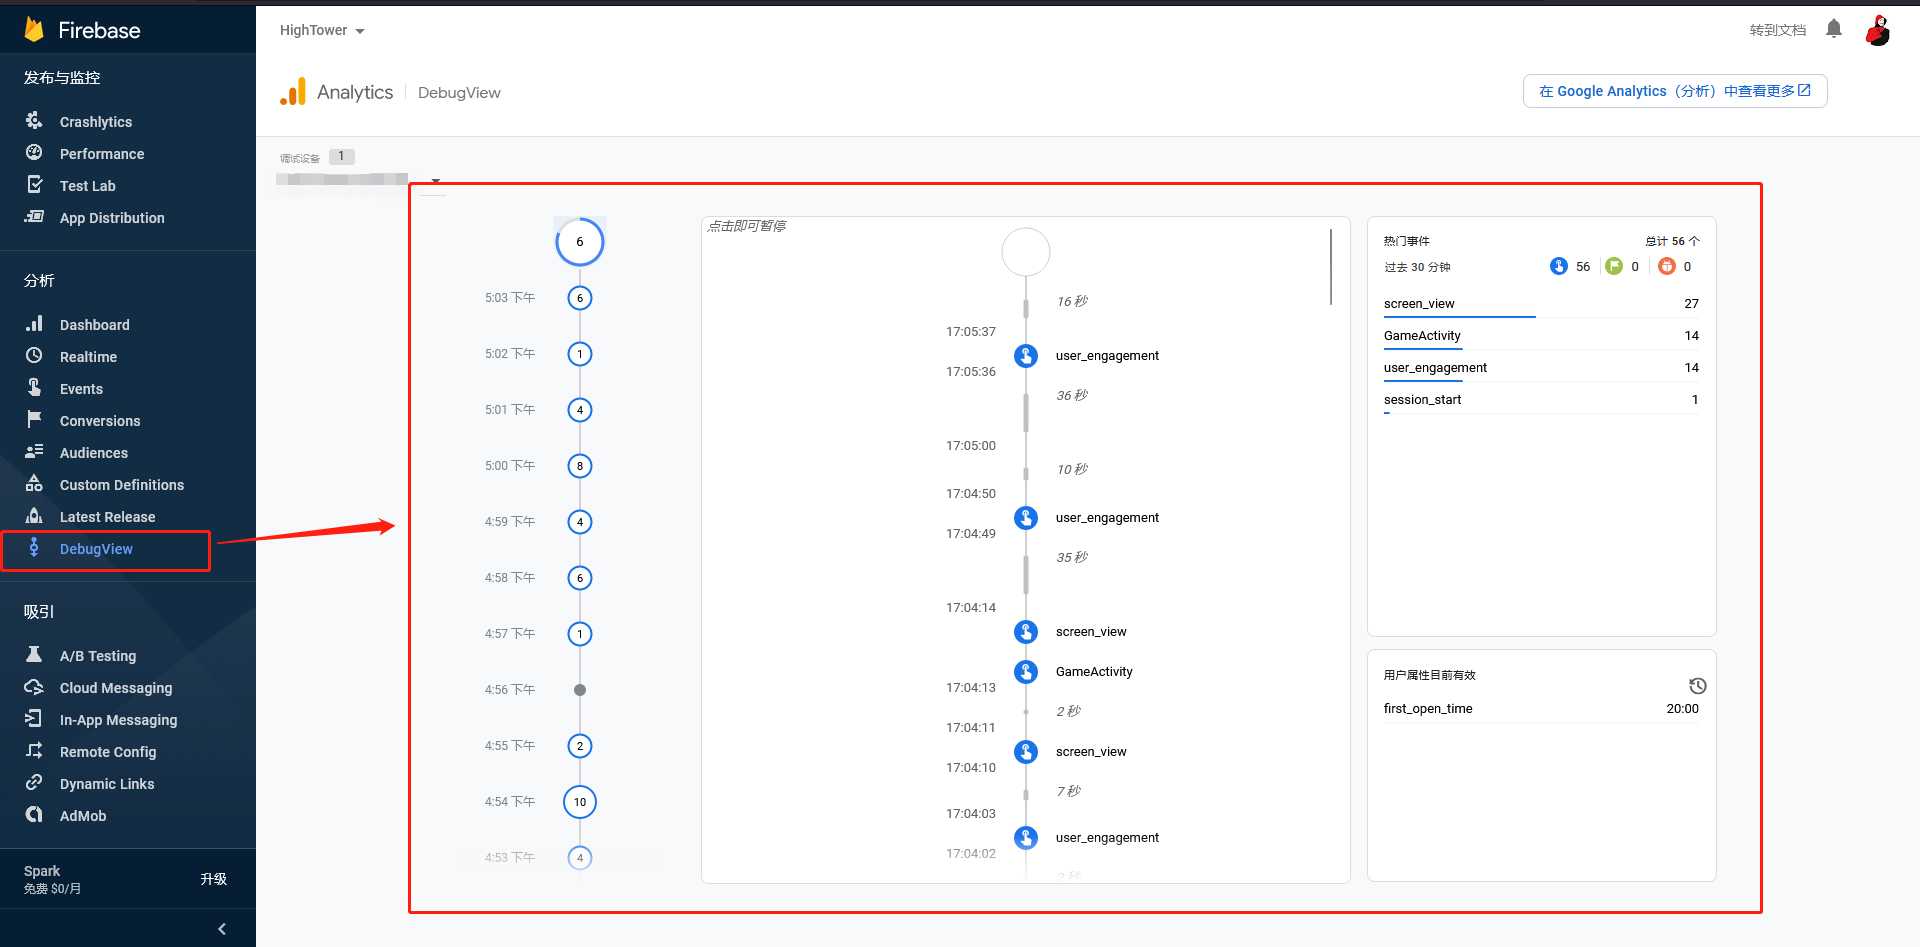Viewport: 1920px width, 947px height.
Task: Click the seconds stream scrollbar
Action: pos(1331,267)
